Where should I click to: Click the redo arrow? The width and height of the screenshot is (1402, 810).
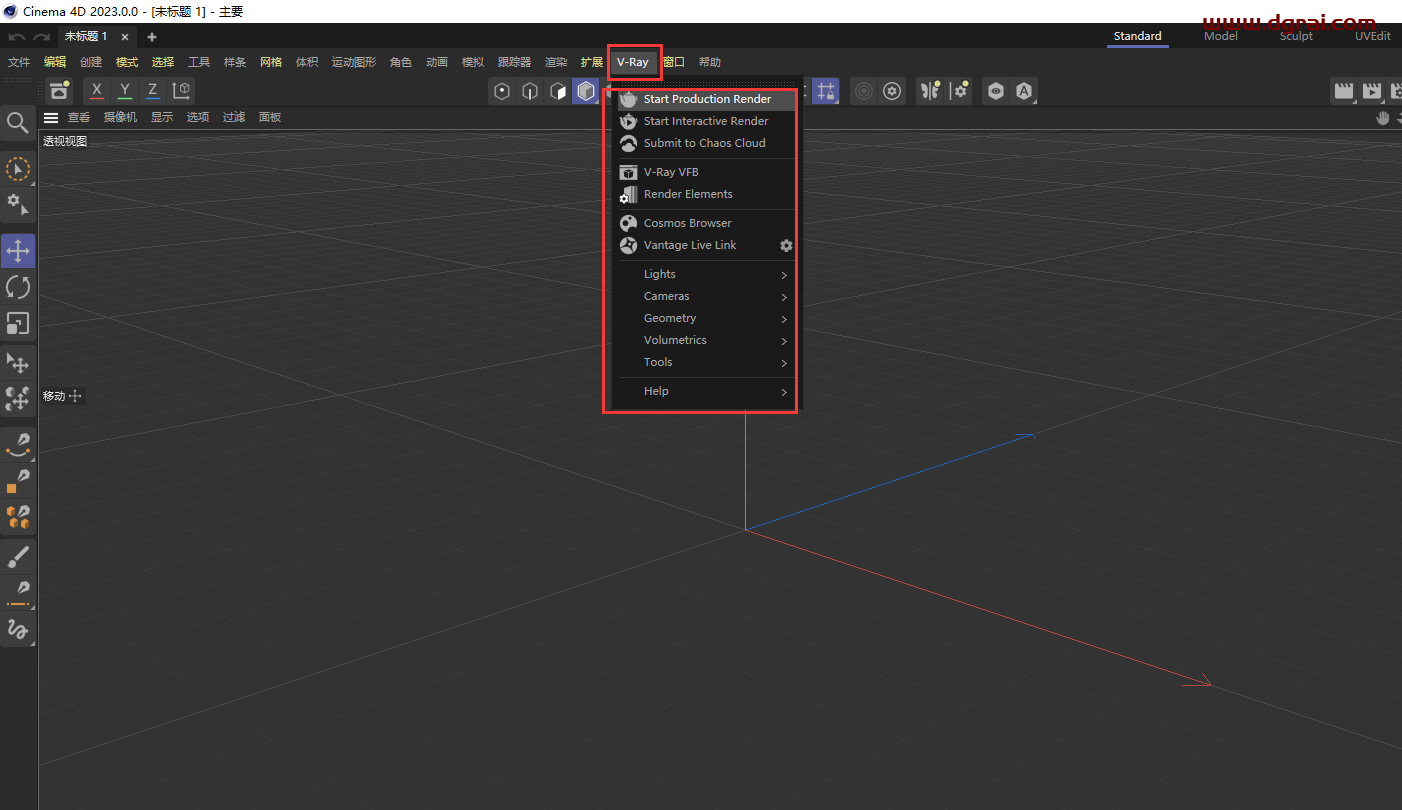(41, 37)
